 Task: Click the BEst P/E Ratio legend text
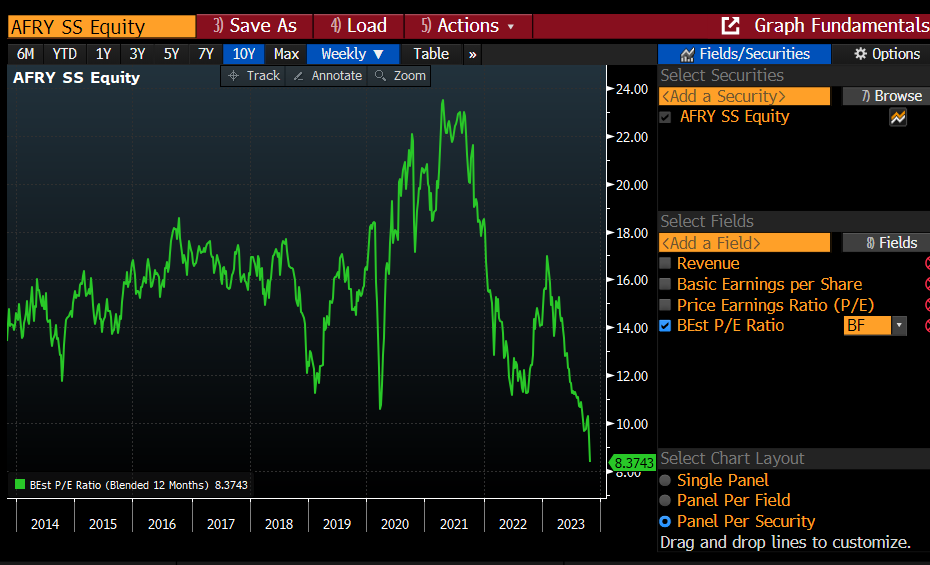(139, 485)
